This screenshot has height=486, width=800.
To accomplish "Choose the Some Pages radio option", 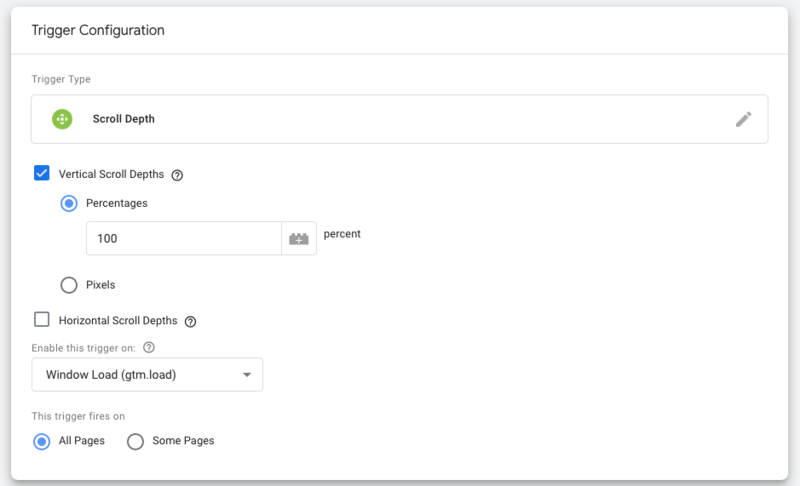I will 135,441.
